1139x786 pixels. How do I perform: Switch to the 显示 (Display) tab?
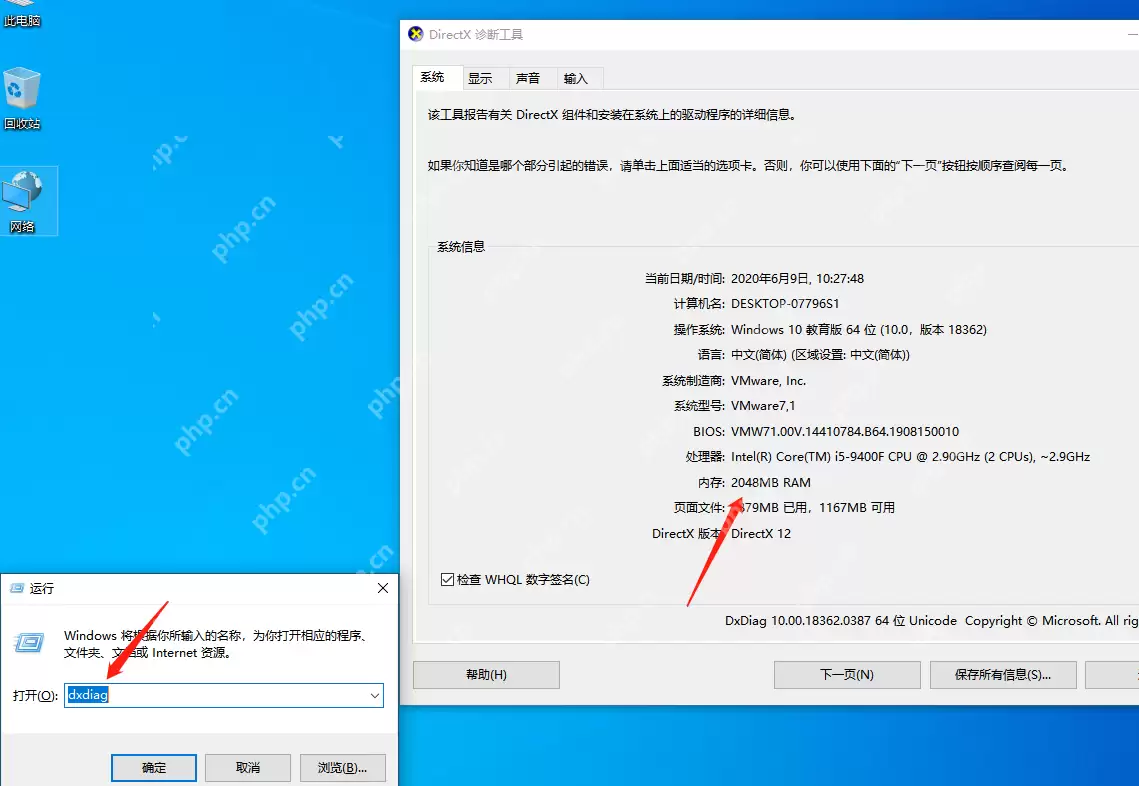480,78
